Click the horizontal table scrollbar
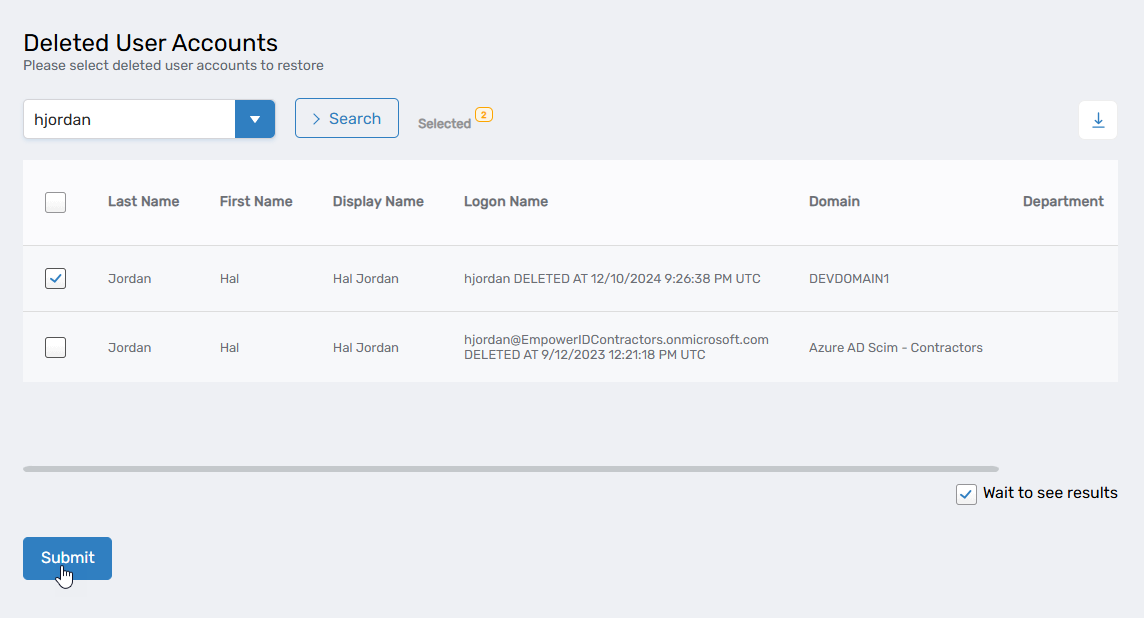Viewport: 1144px width, 618px height. (x=510, y=468)
